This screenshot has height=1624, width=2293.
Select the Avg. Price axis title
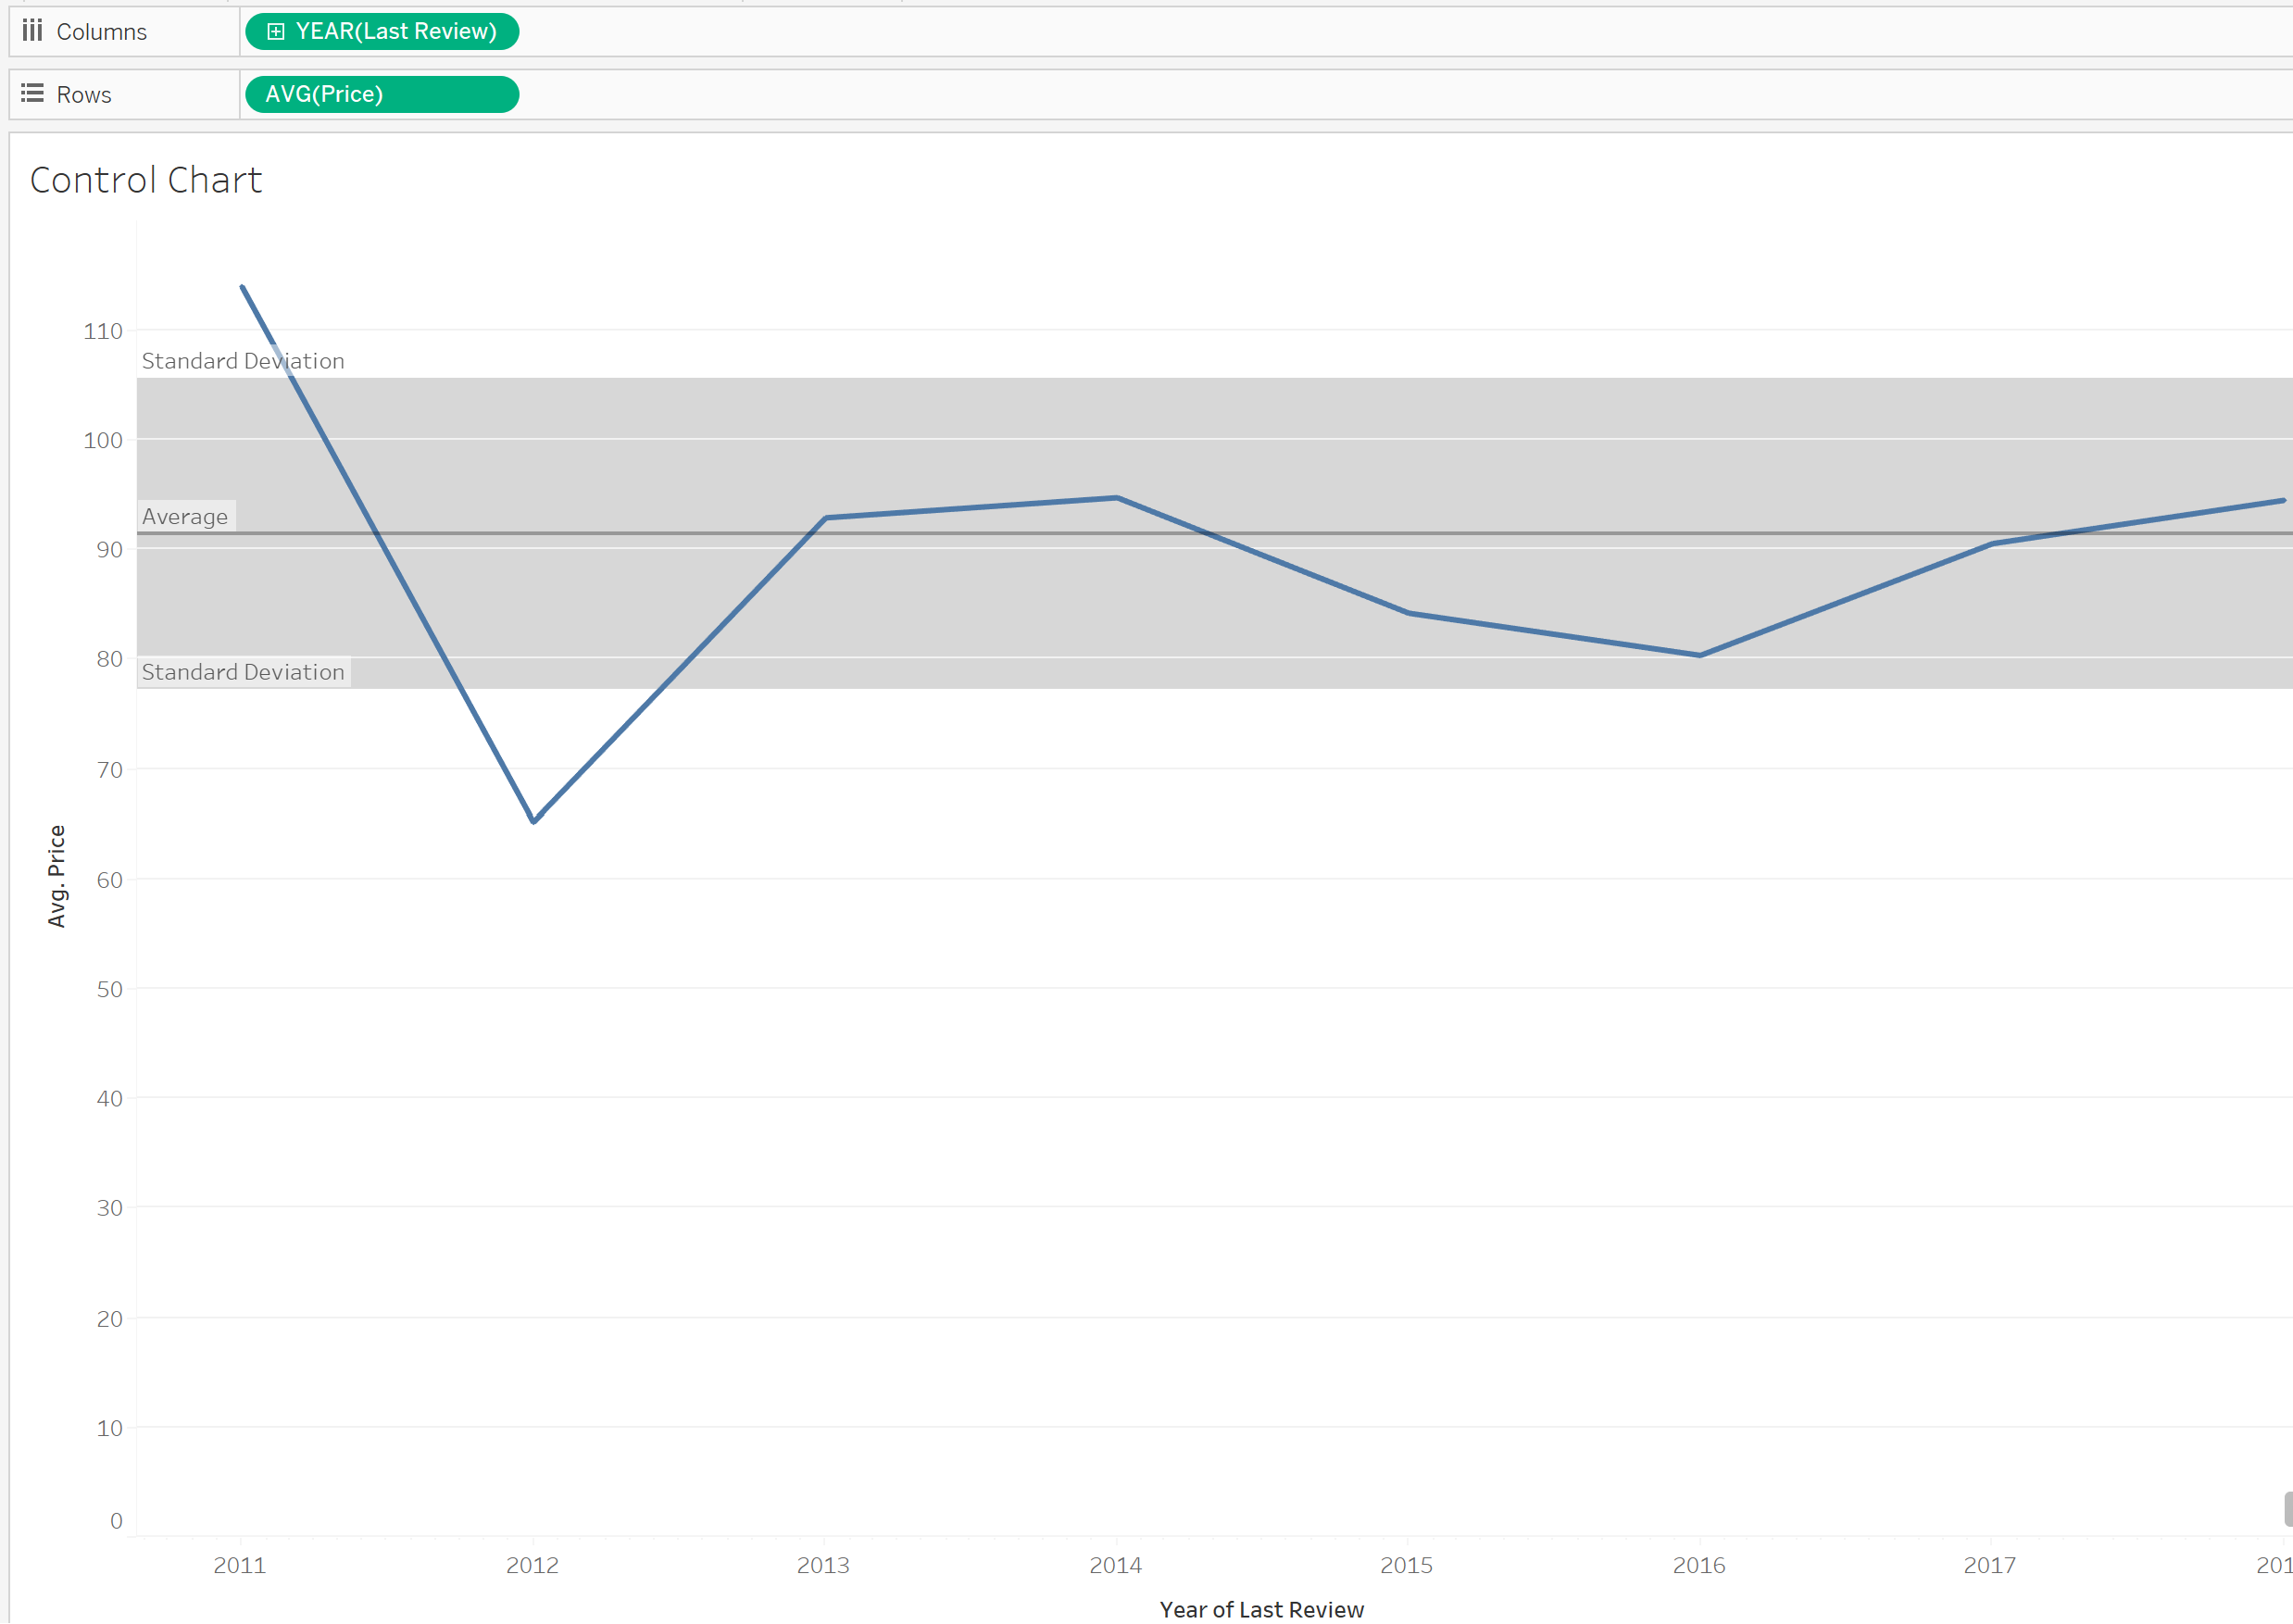[x=57, y=876]
